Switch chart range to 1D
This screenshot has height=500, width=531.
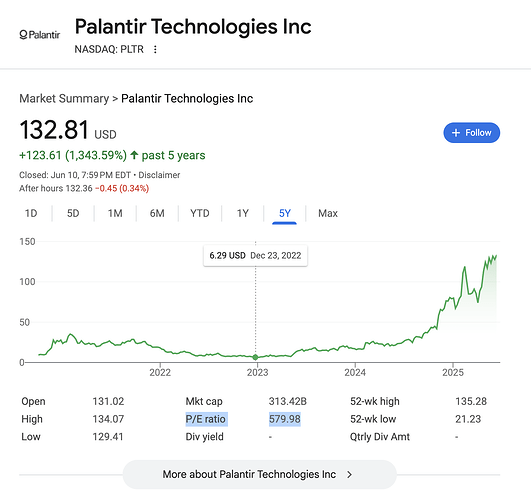31,213
